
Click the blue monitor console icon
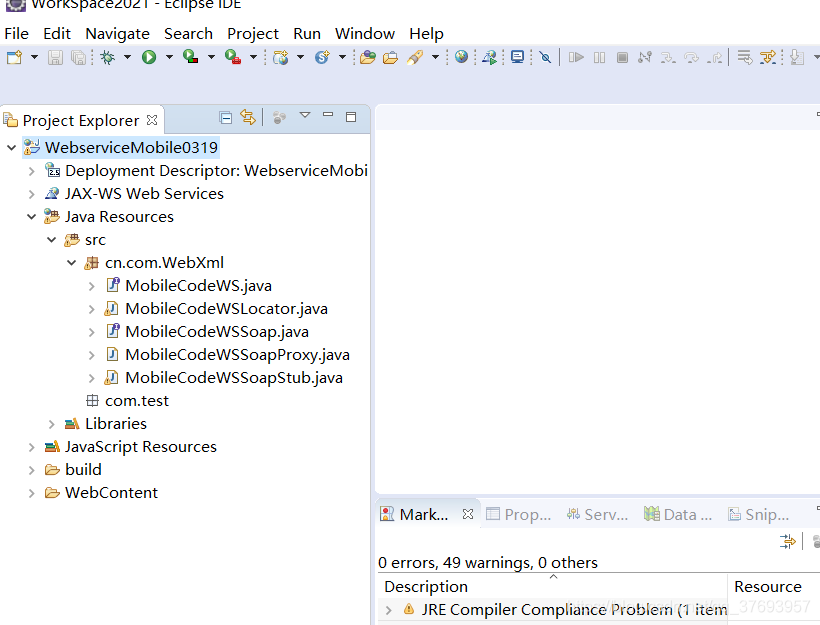point(518,57)
